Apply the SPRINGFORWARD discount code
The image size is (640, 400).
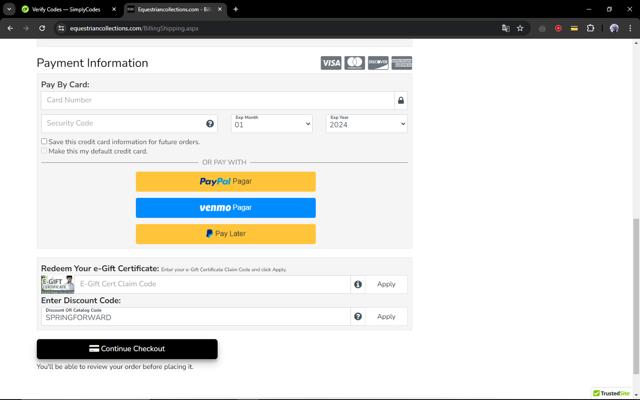click(386, 316)
